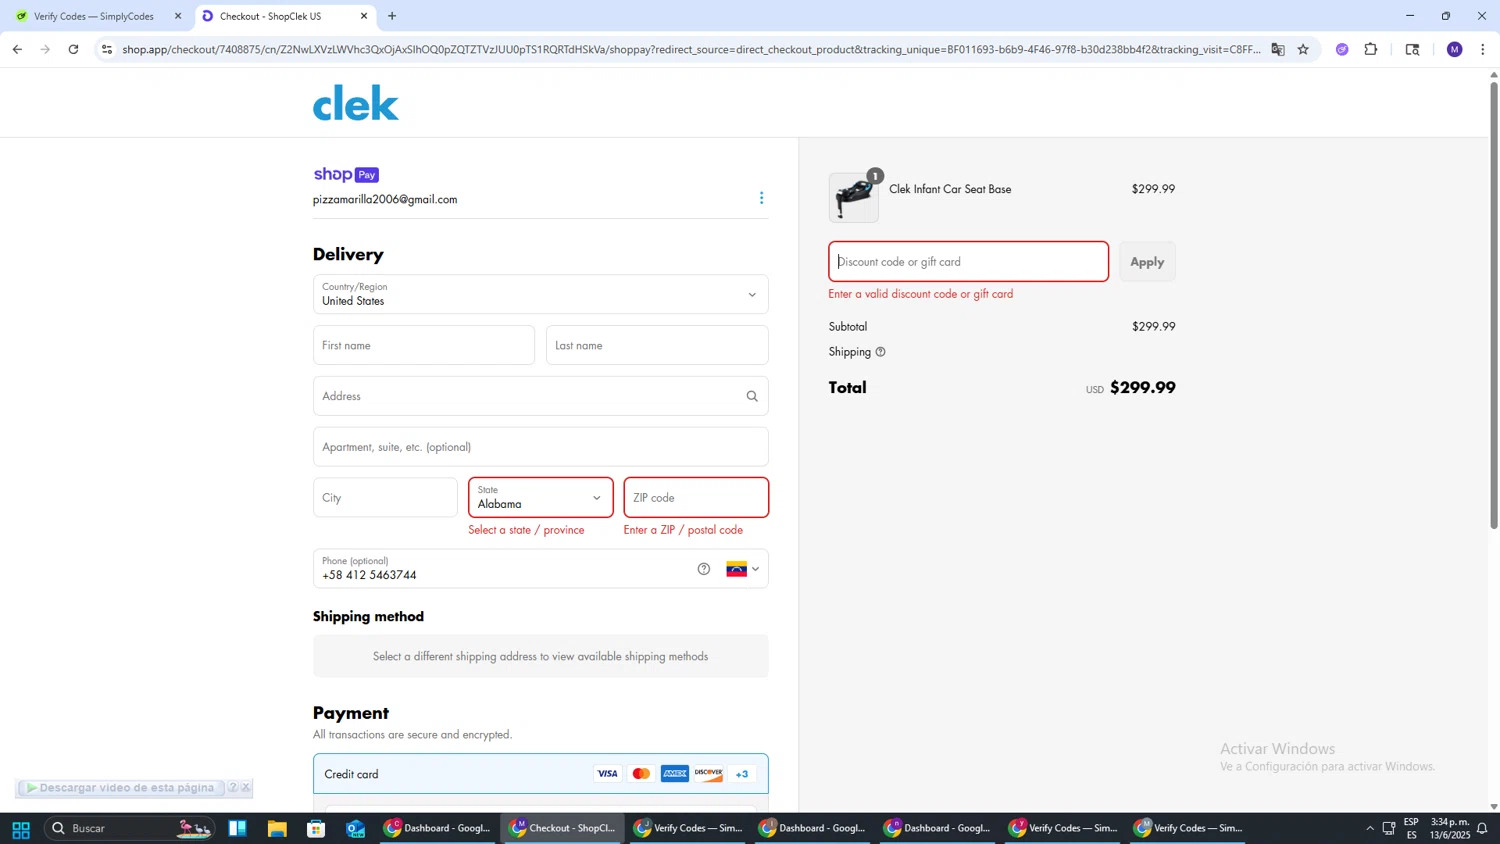Screen dimensions: 1500x844
Task: Open the Extensions puzzle icon
Action: pyautogui.click(x=1371, y=49)
